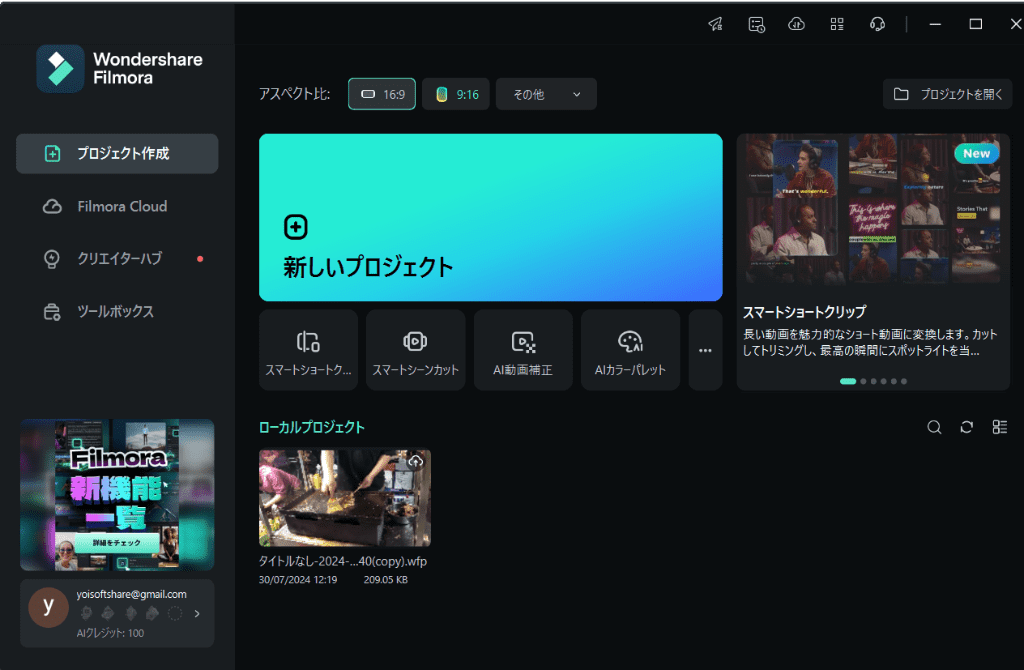The width and height of the screenshot is (1024, 670).
Task: Select プロジェクト作成 in the sidebar
Action: point(117,153)
